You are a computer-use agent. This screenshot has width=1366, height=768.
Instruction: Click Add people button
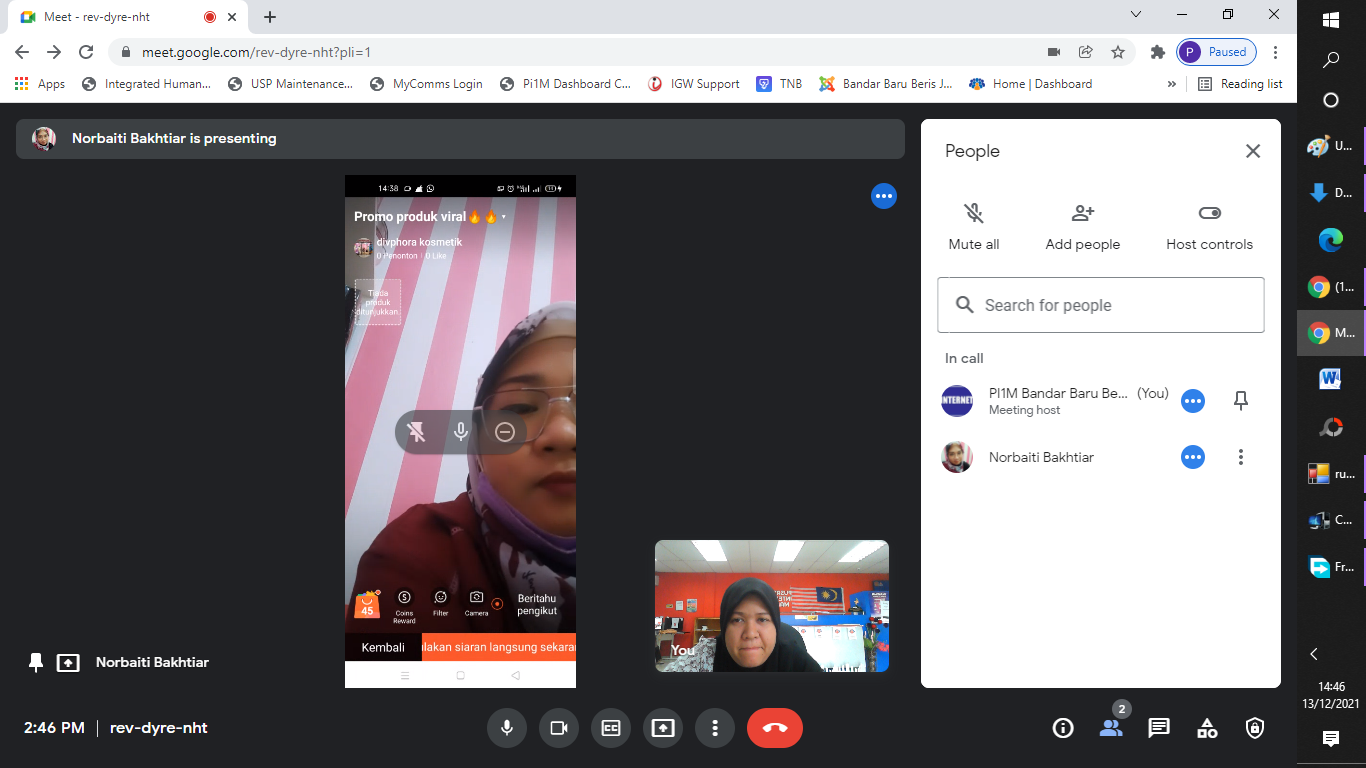click(x=1082, y=226)
